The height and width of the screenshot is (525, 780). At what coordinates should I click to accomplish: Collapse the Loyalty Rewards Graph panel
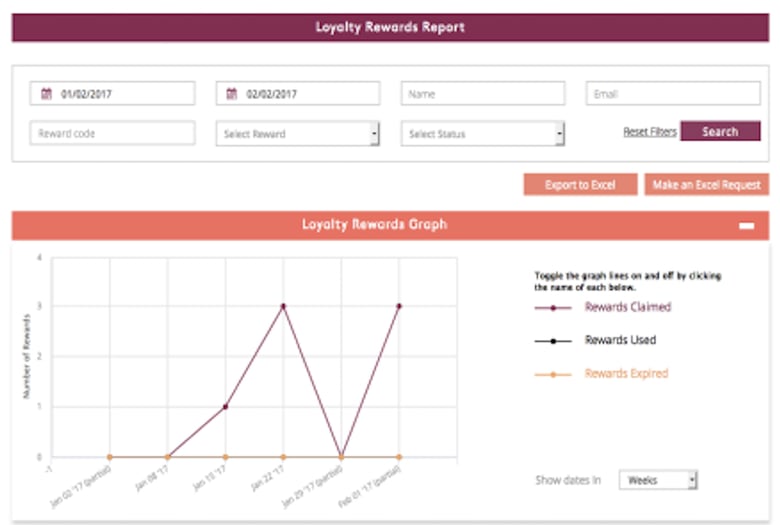[746, 226]
